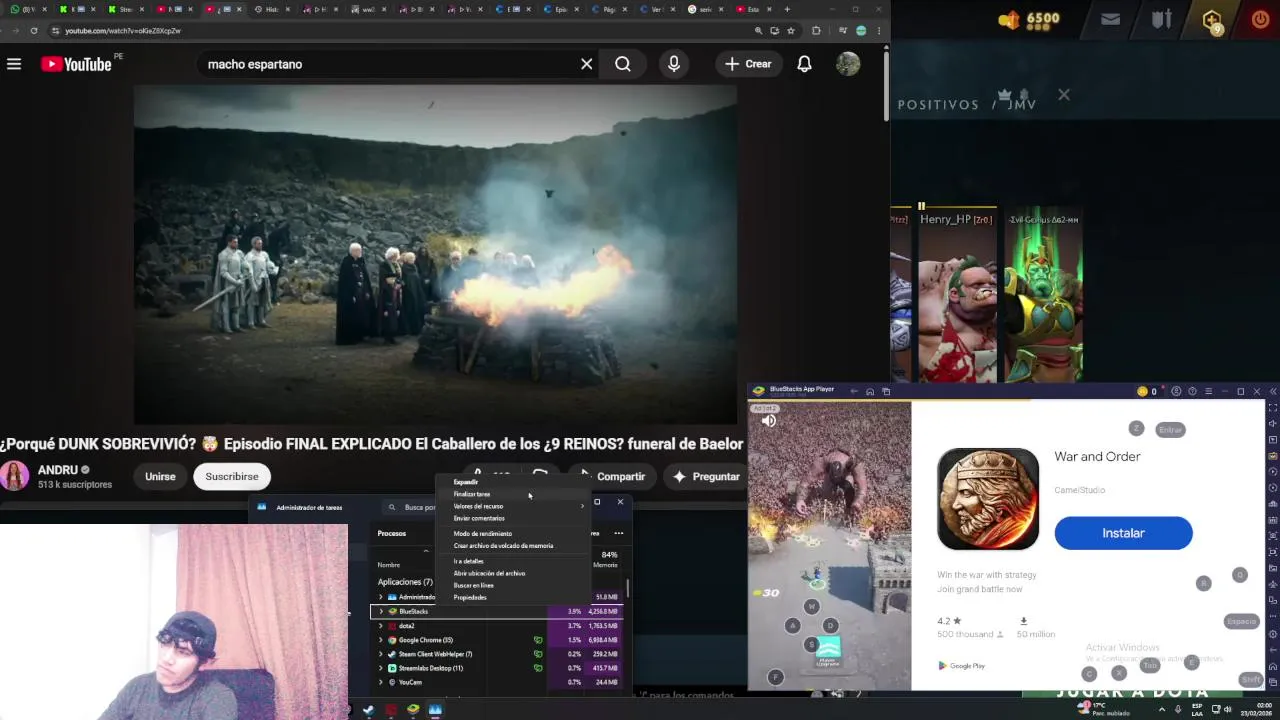
Task: Go to BlueStacks home in title bar
Action: click(x=870, y=391)
